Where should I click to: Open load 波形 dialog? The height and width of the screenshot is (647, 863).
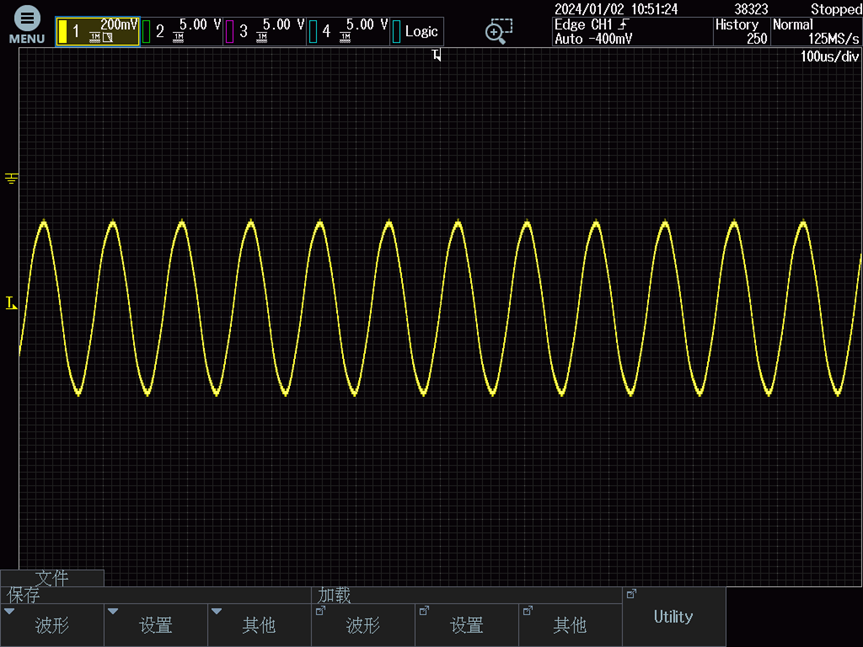coord(363,625)
